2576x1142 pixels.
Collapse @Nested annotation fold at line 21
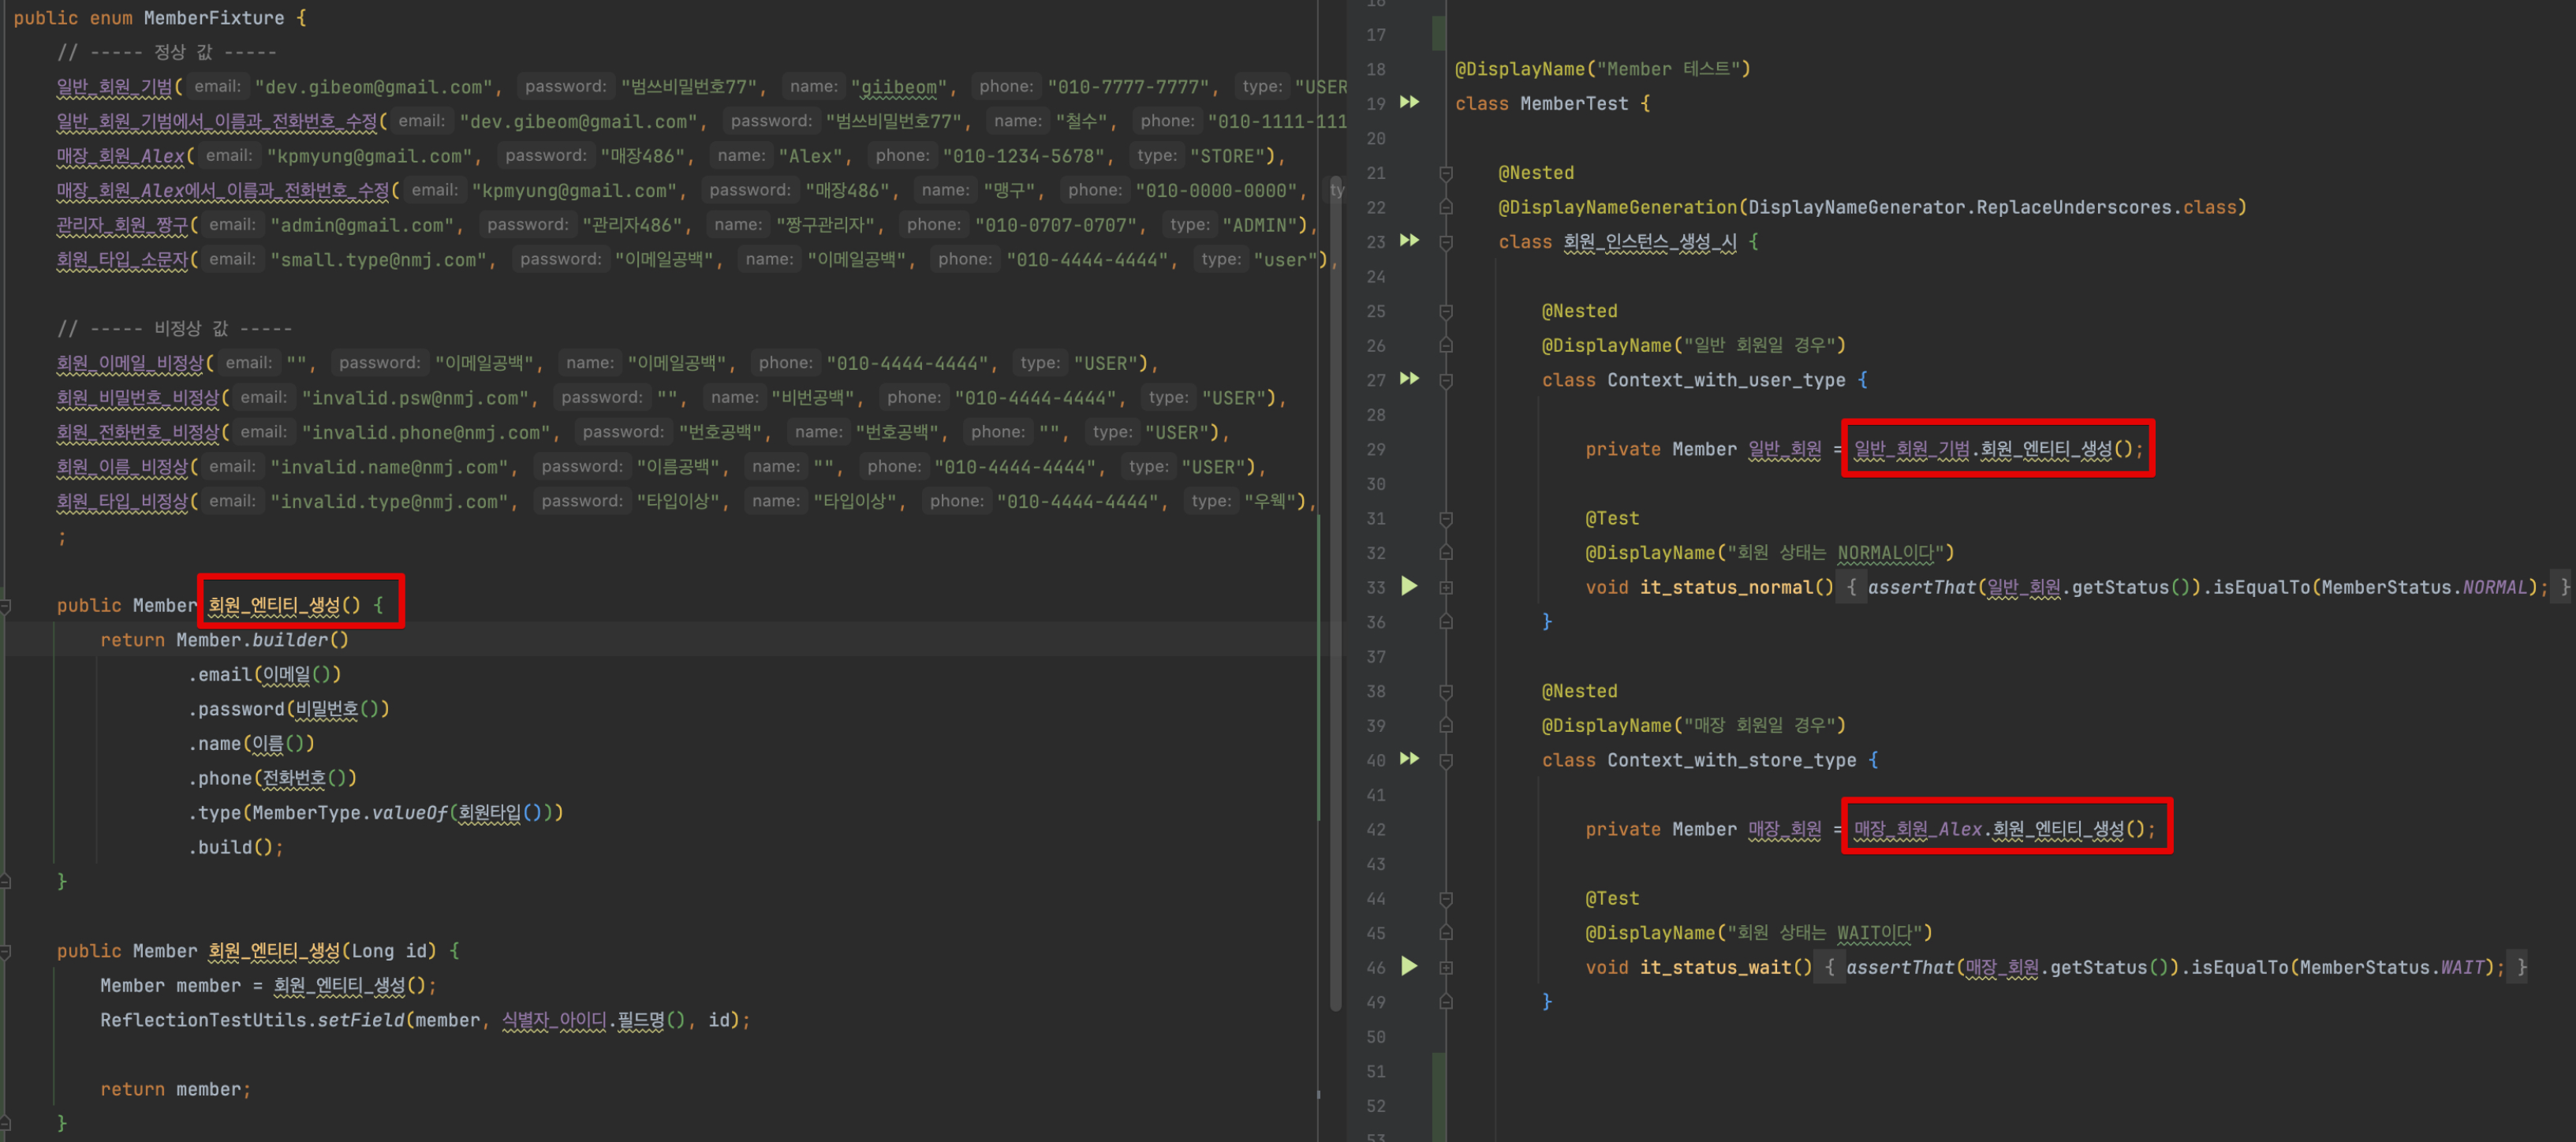pos(1446,173)
